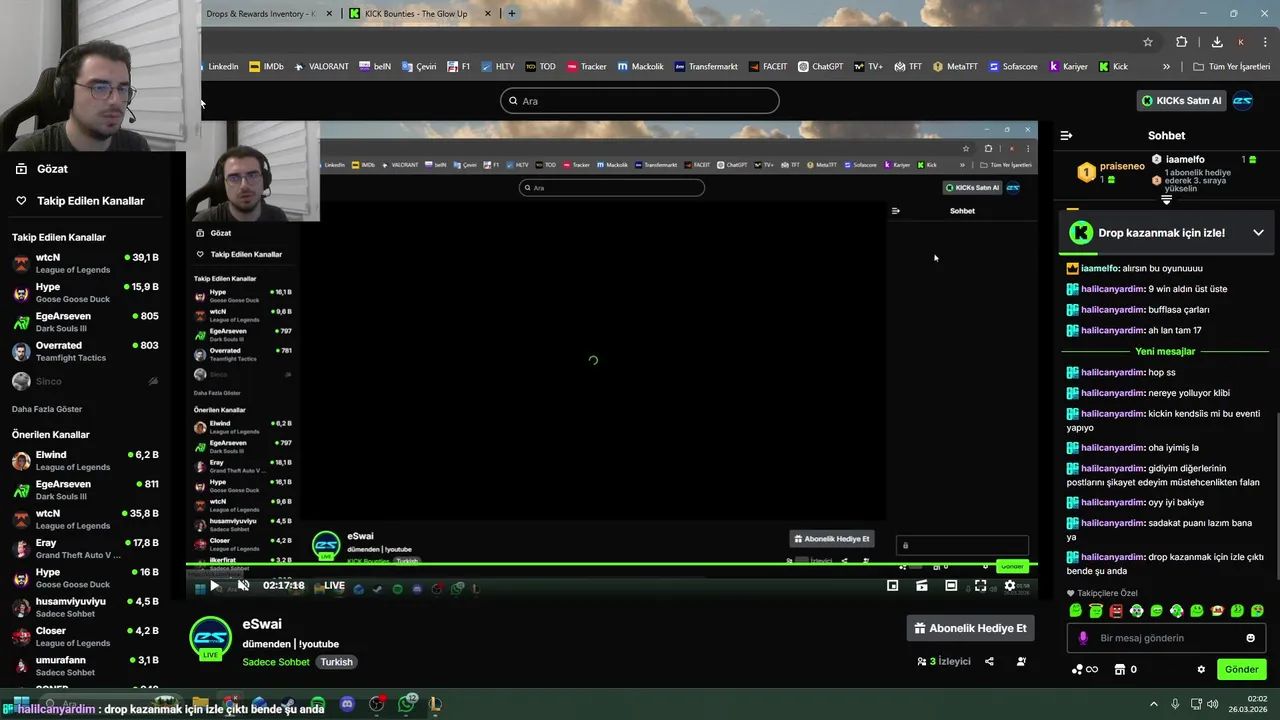Image resolution: width=1280 pixels, height=720 pixels.
Task: Focus the Ara search field
Action: [x=640, y=101]
